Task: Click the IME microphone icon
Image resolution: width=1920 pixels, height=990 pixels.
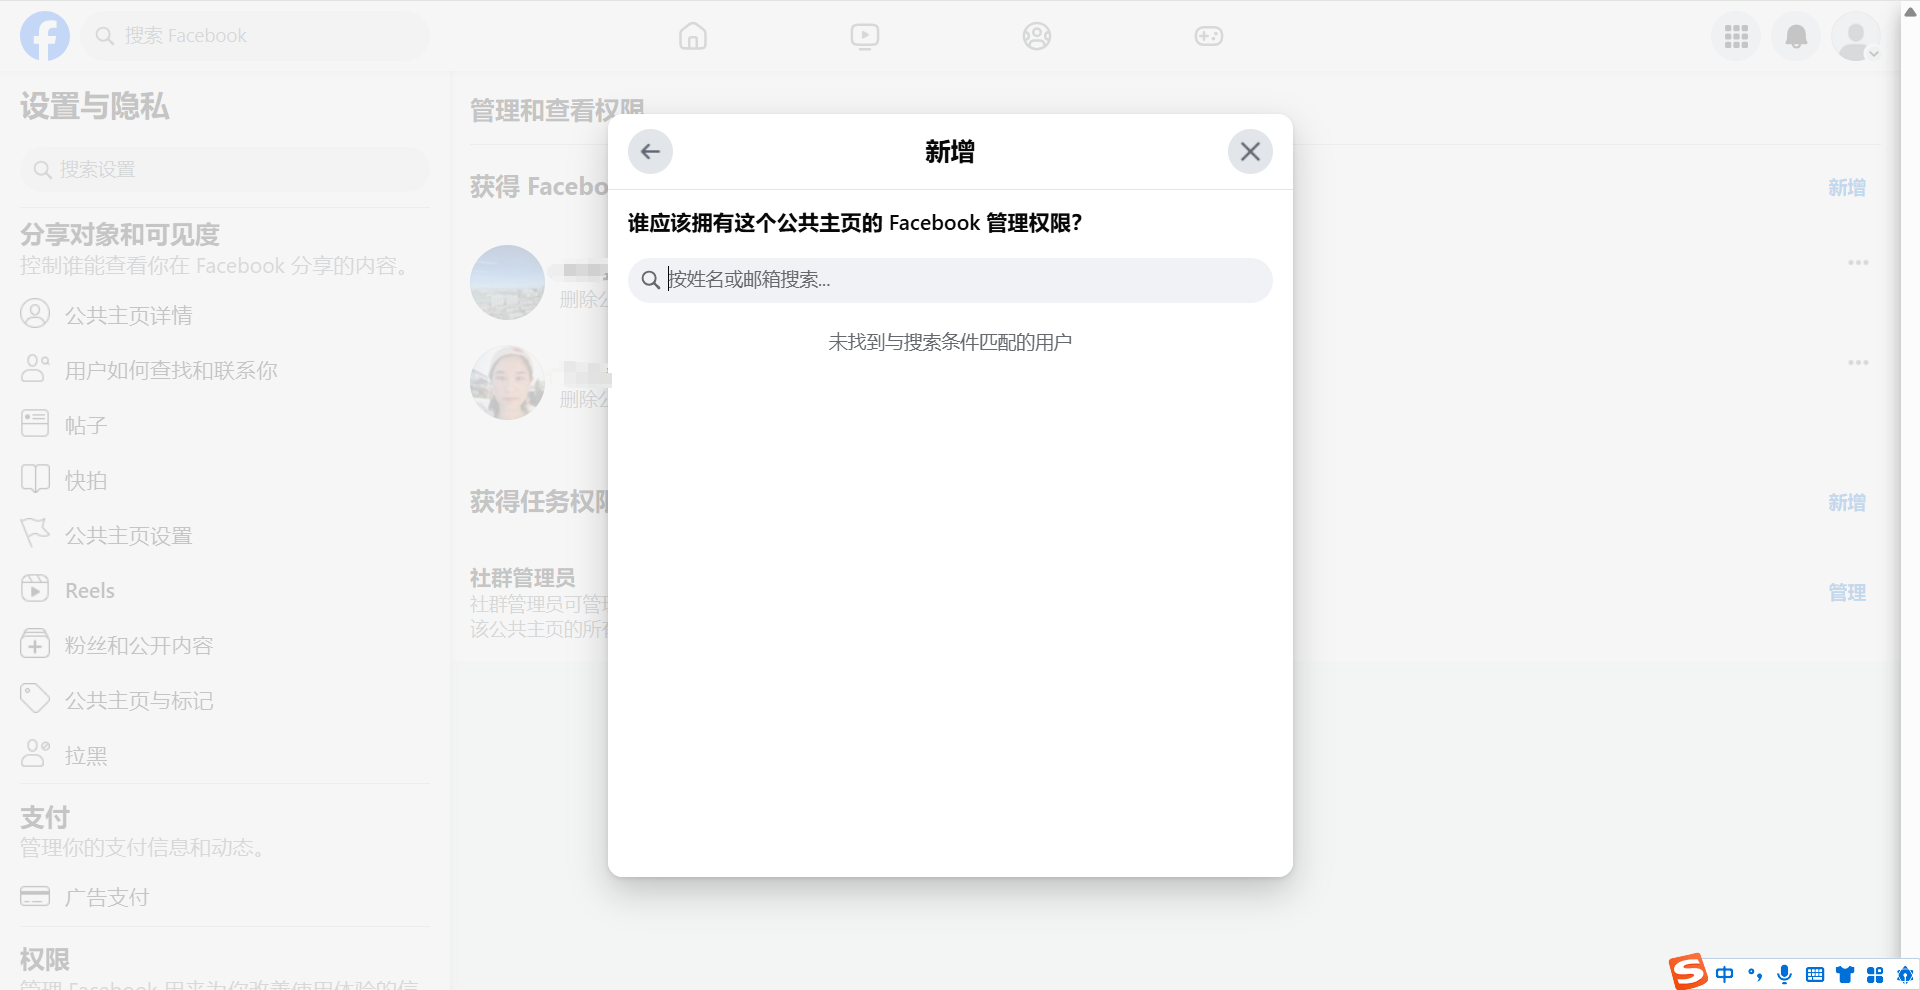Action: (x=1784, y=974)
